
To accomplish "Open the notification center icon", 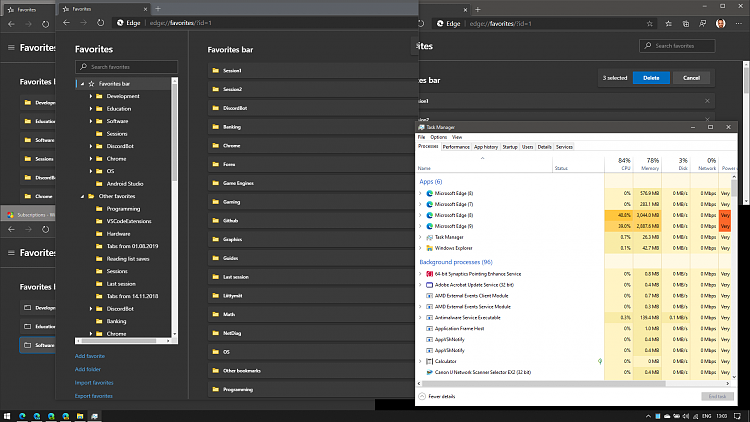I will (x=738, y=416).
